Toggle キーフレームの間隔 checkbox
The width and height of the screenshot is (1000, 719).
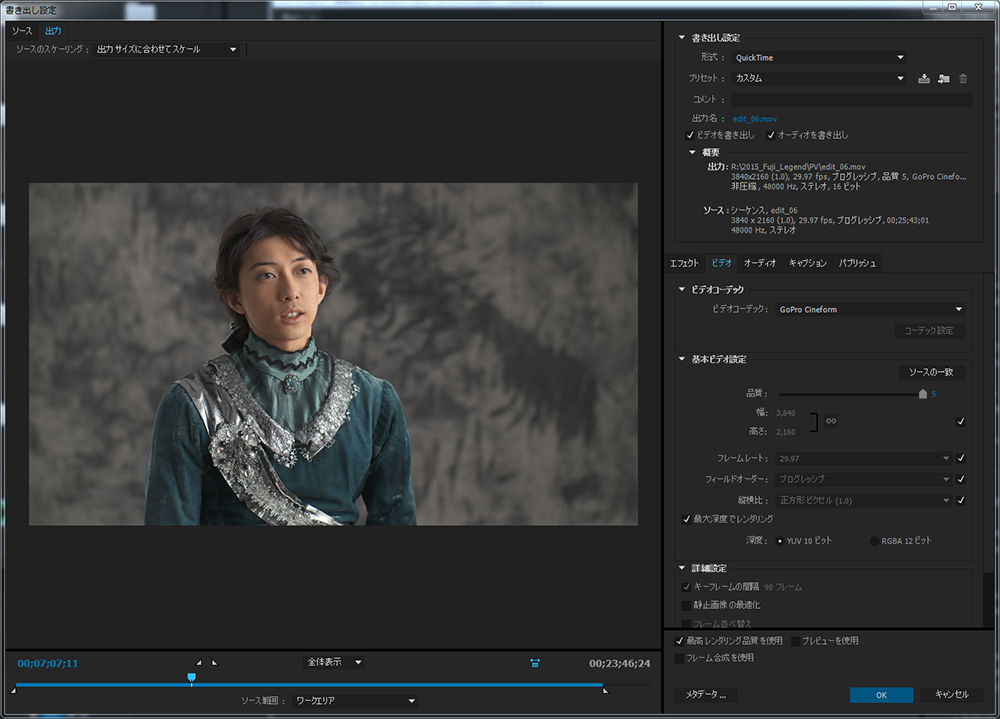point(686,587)
